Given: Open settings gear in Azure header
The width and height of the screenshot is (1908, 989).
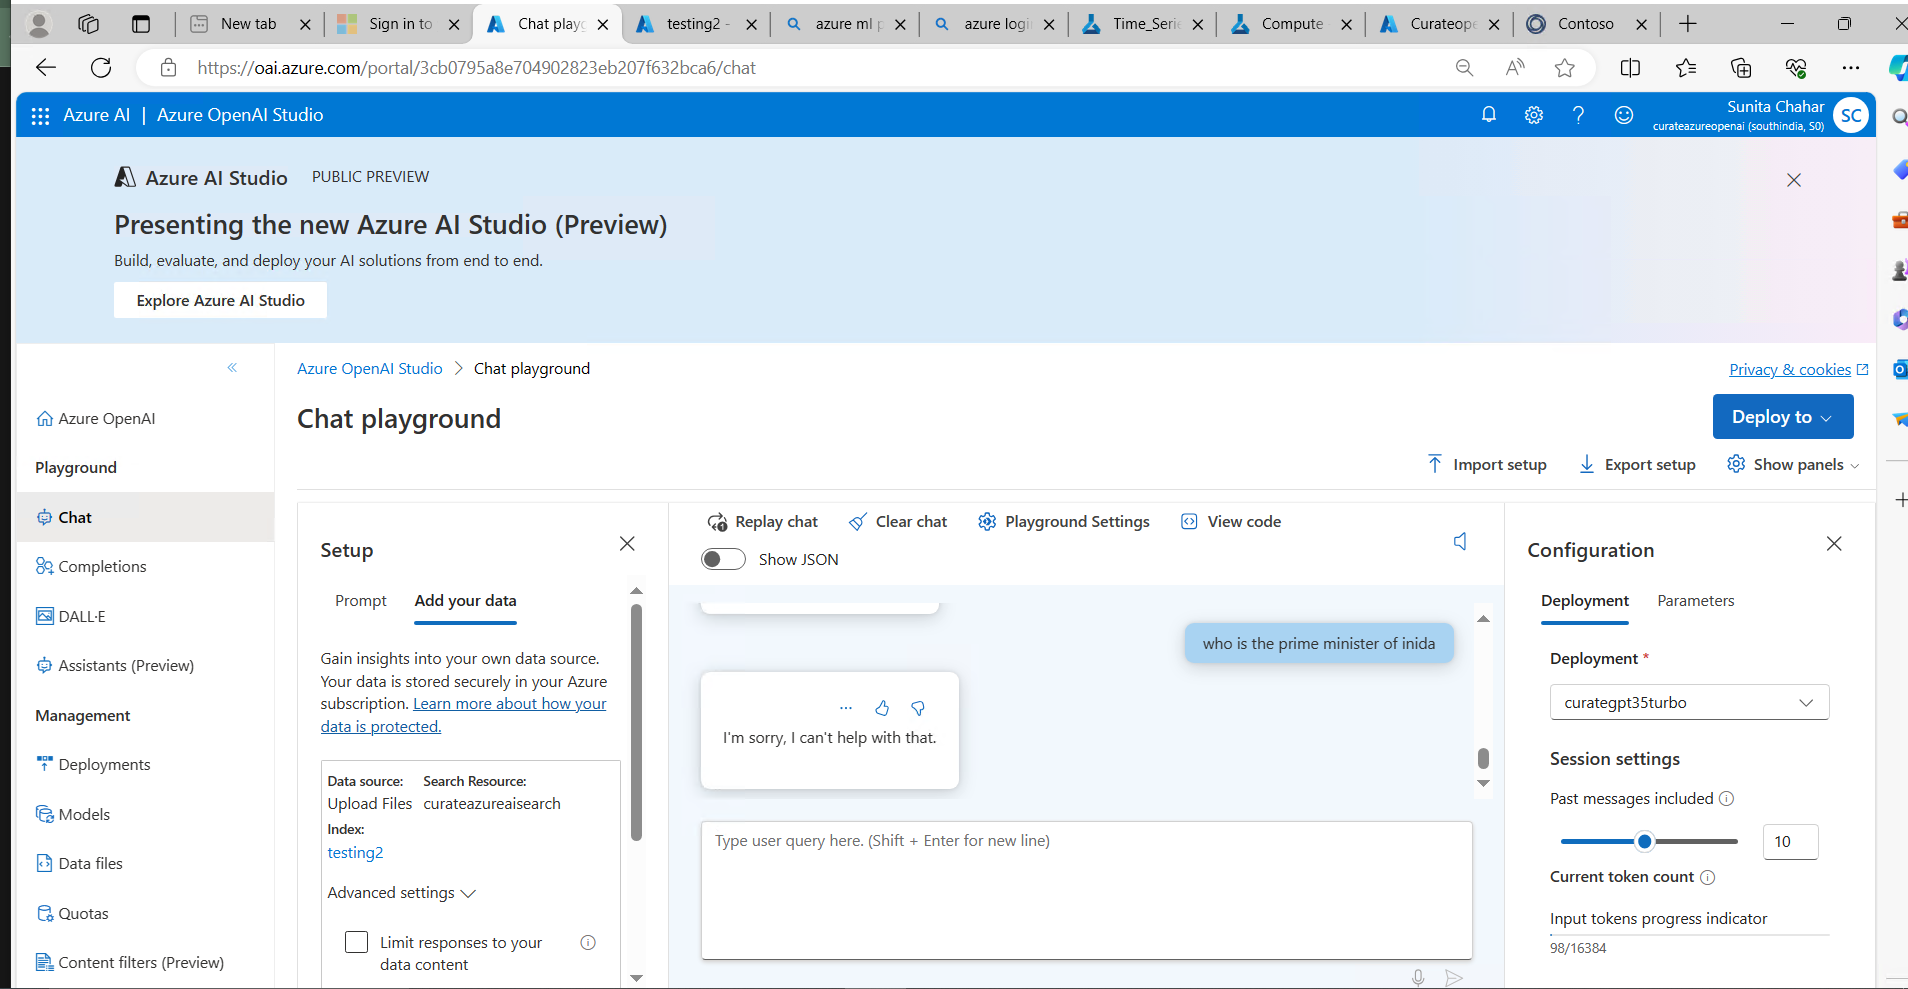Looking at the screenshot, I should pos(1534,115).
